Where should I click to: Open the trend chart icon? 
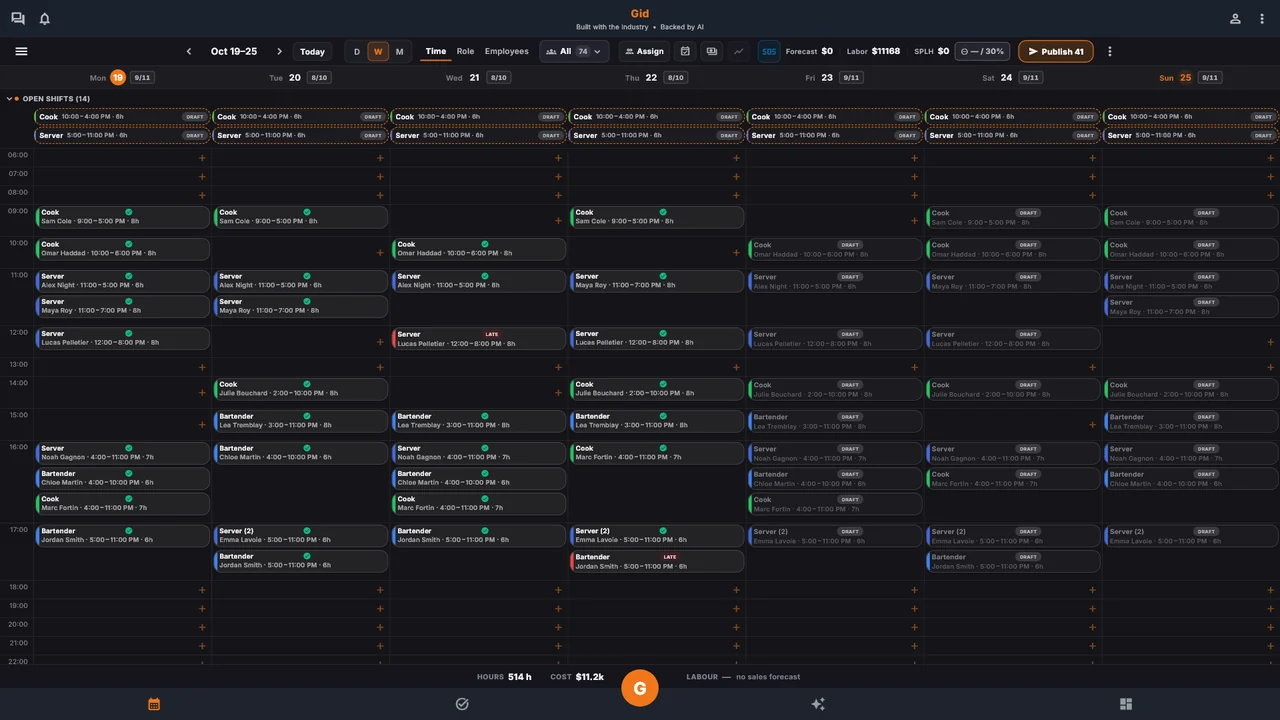click(x=738, y=51)
